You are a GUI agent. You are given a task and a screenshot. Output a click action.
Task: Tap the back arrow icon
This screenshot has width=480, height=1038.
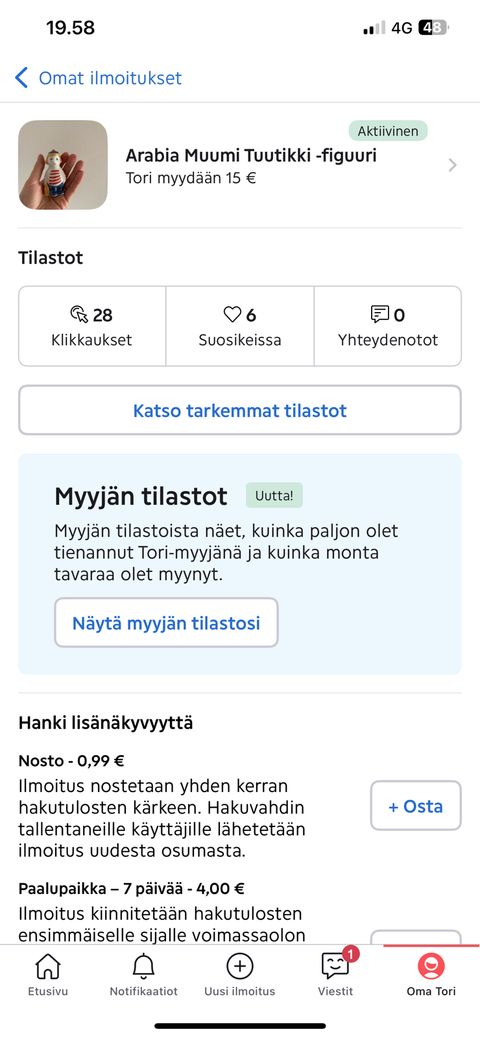click(x=21, y=78)
